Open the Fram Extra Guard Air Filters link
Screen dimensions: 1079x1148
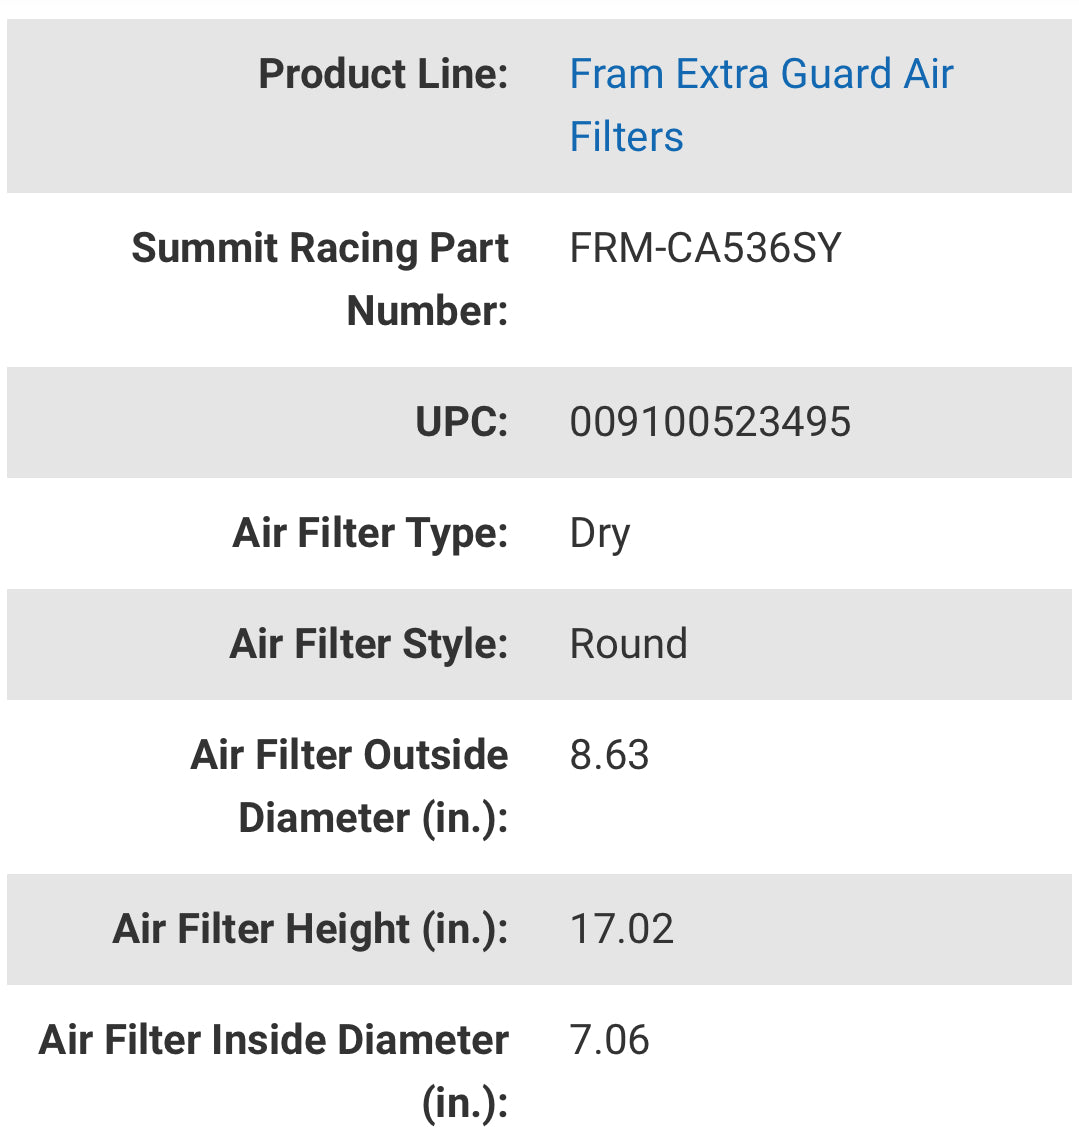pyautogui.click(x=761, y=75)
